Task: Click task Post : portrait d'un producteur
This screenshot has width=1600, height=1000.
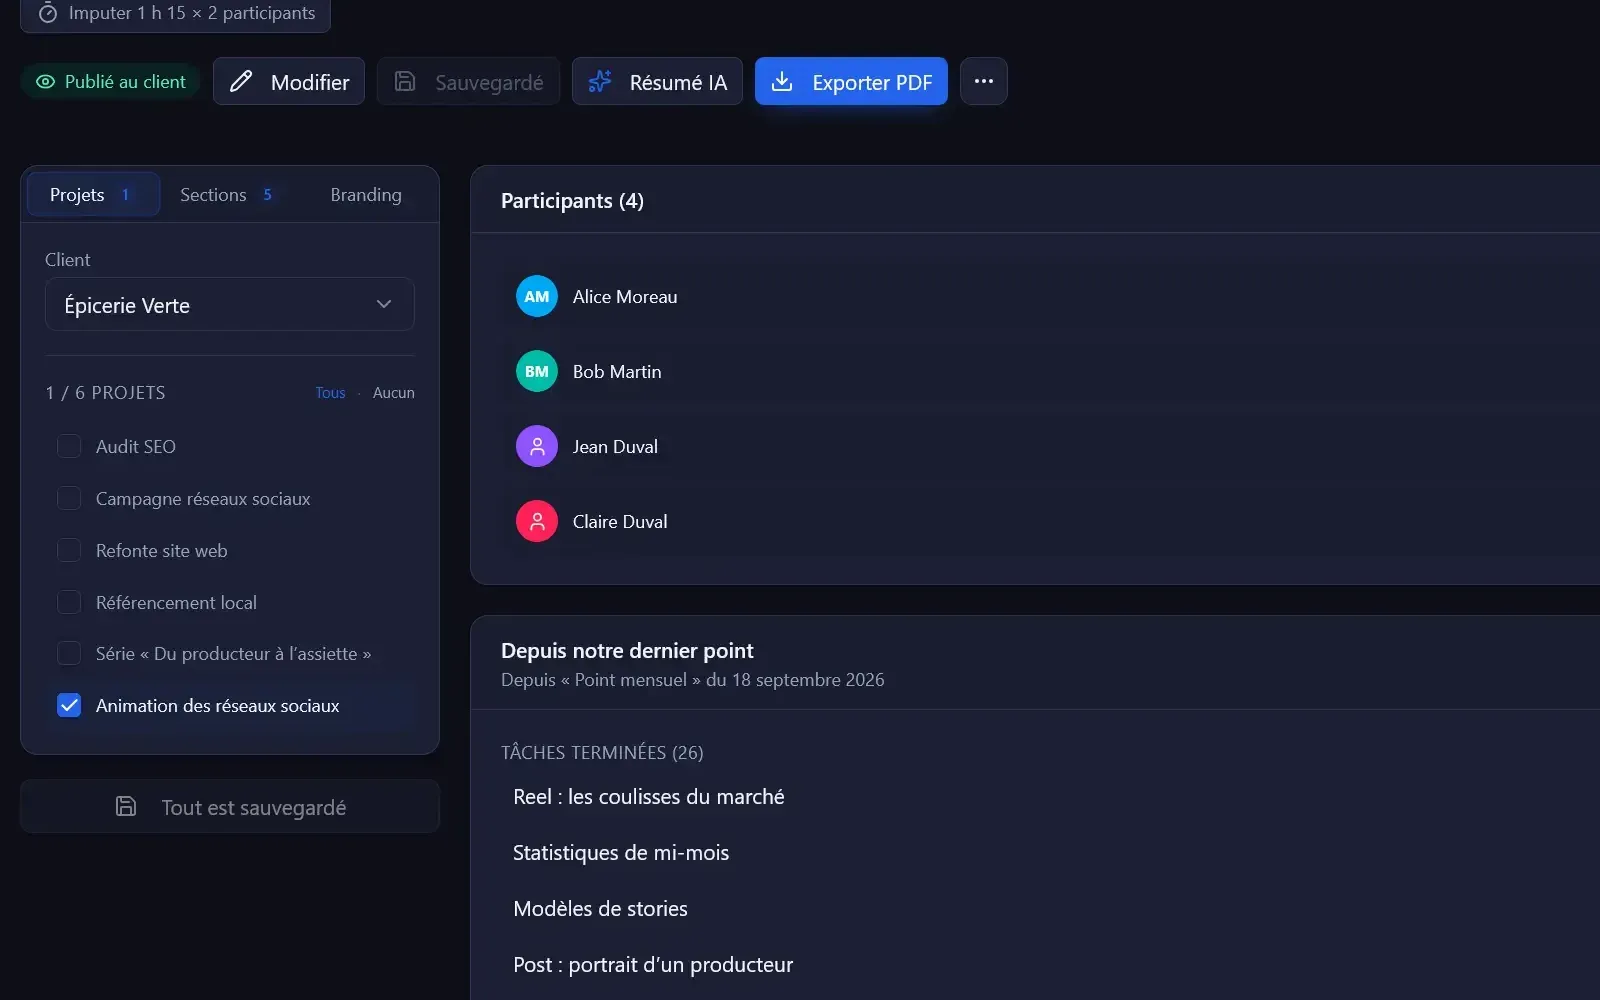Action: (x=653, y=965)
